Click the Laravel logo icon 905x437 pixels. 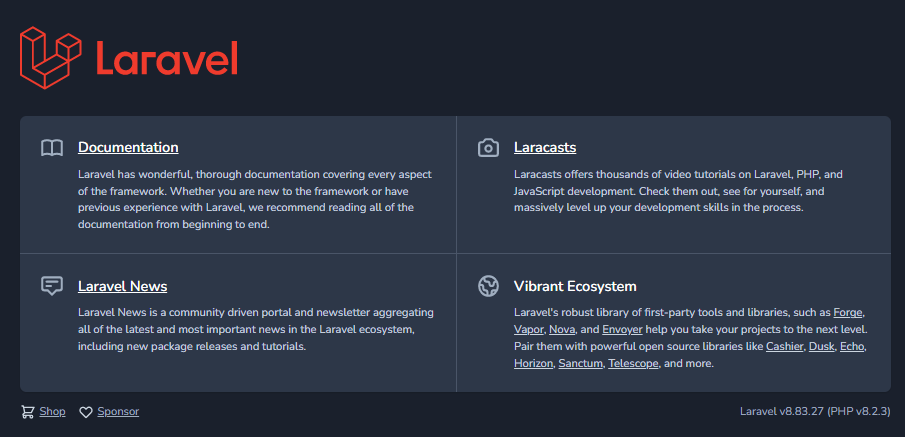(x=50, y=56)
